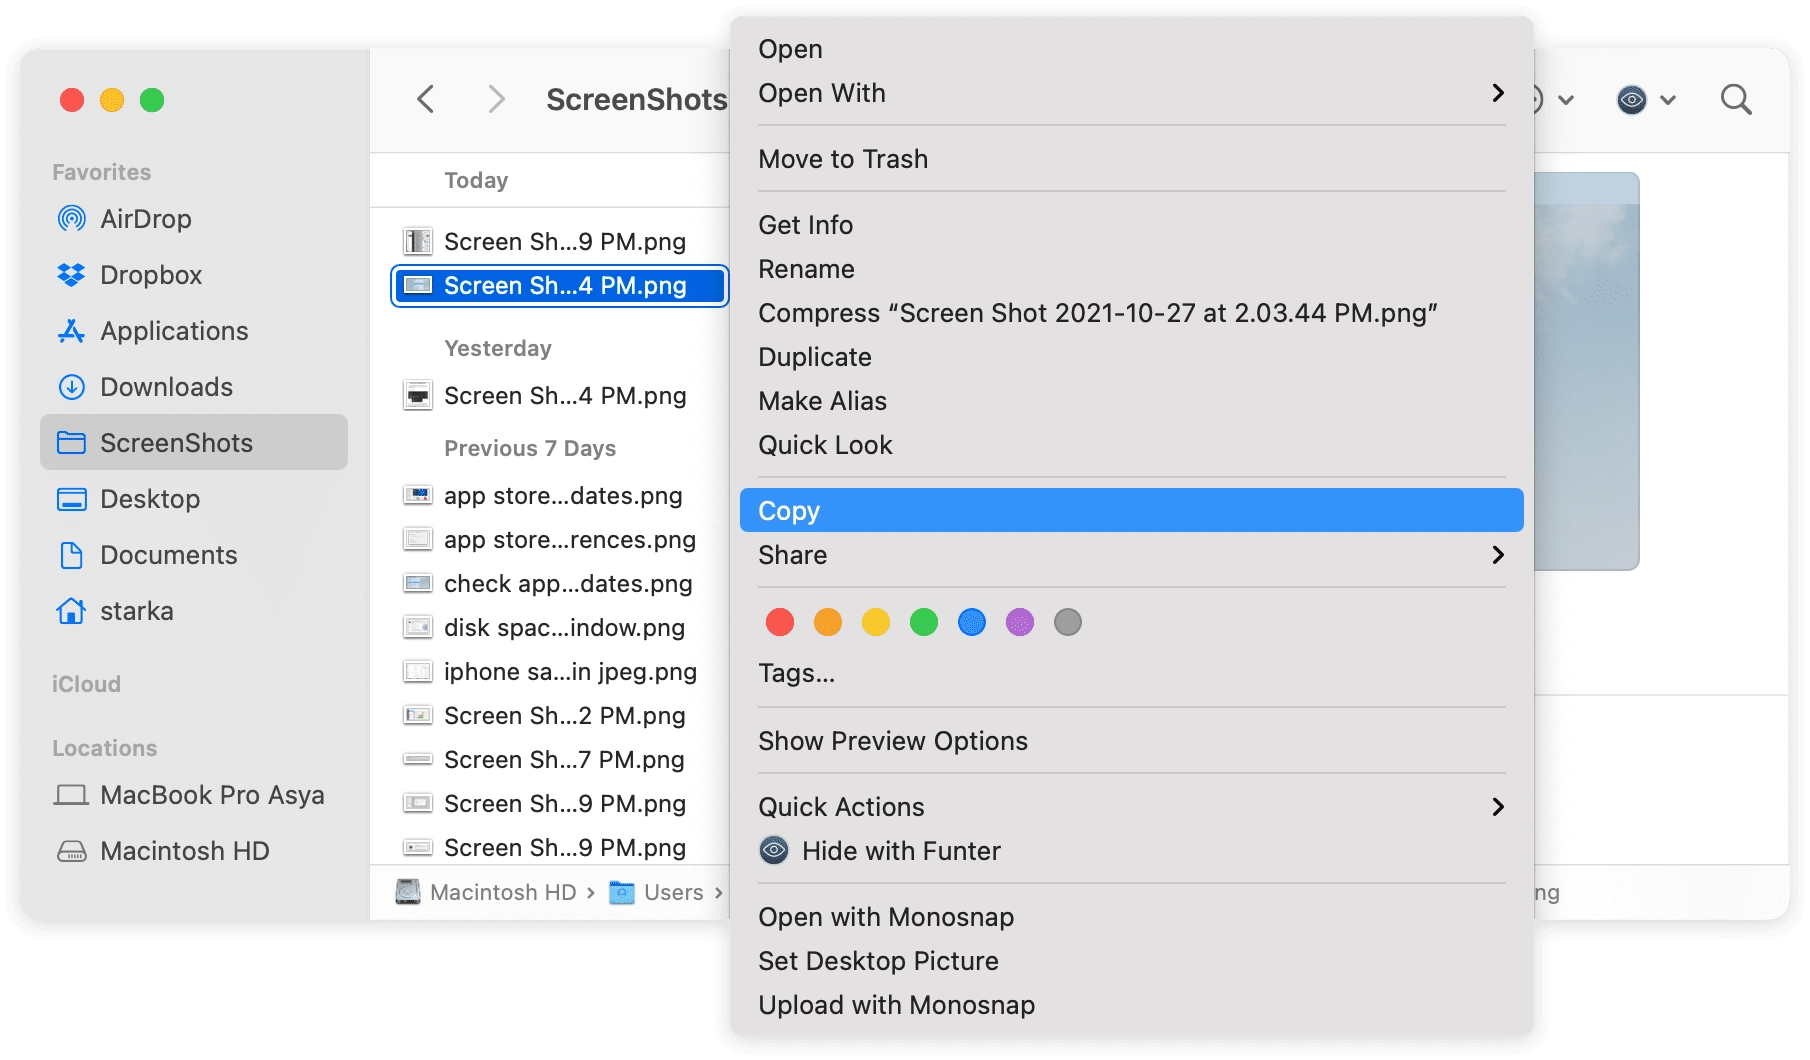Apply the red color tag
This screenshot has height=1060, width=1810.
click(780, 623)
